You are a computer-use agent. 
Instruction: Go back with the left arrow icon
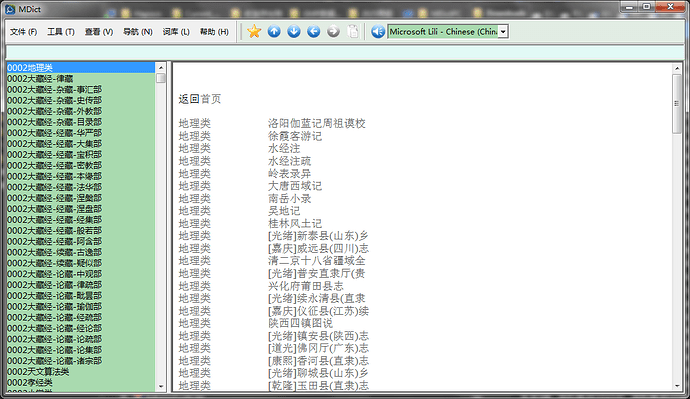click(313, 31)
